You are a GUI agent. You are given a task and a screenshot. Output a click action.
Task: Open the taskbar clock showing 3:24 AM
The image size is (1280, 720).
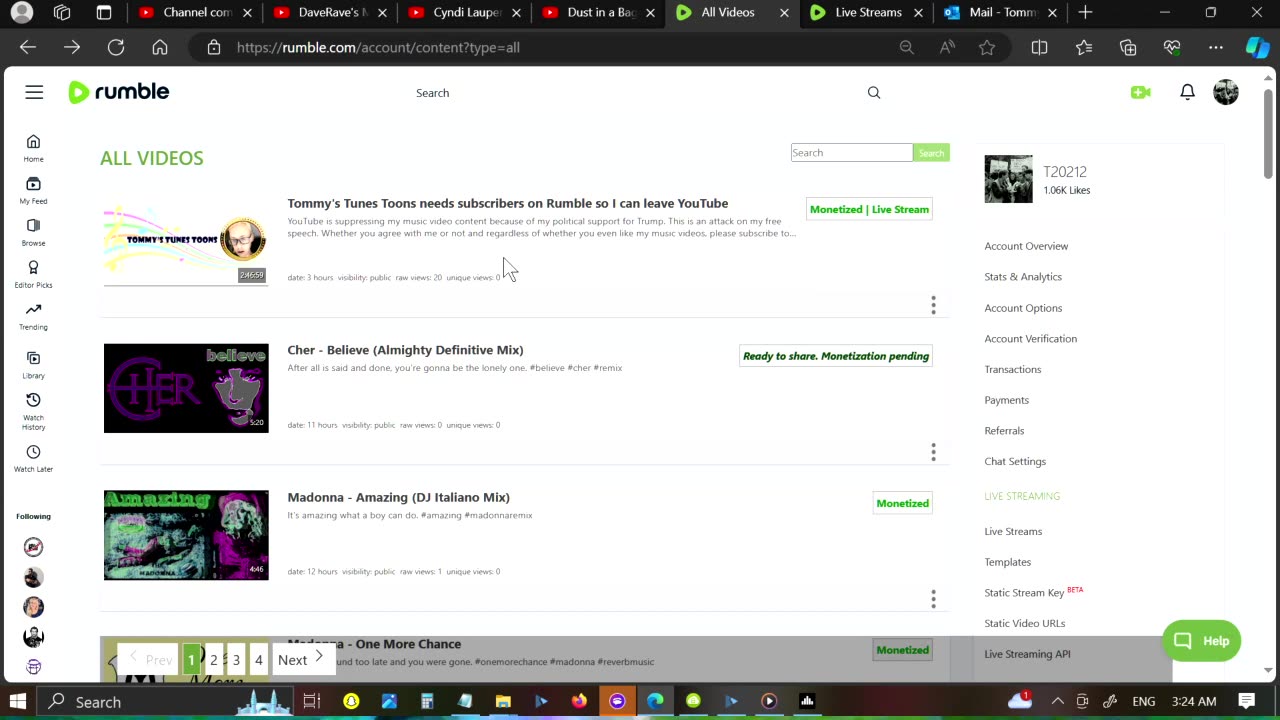pyautogui.click(x=1194, y=701)
